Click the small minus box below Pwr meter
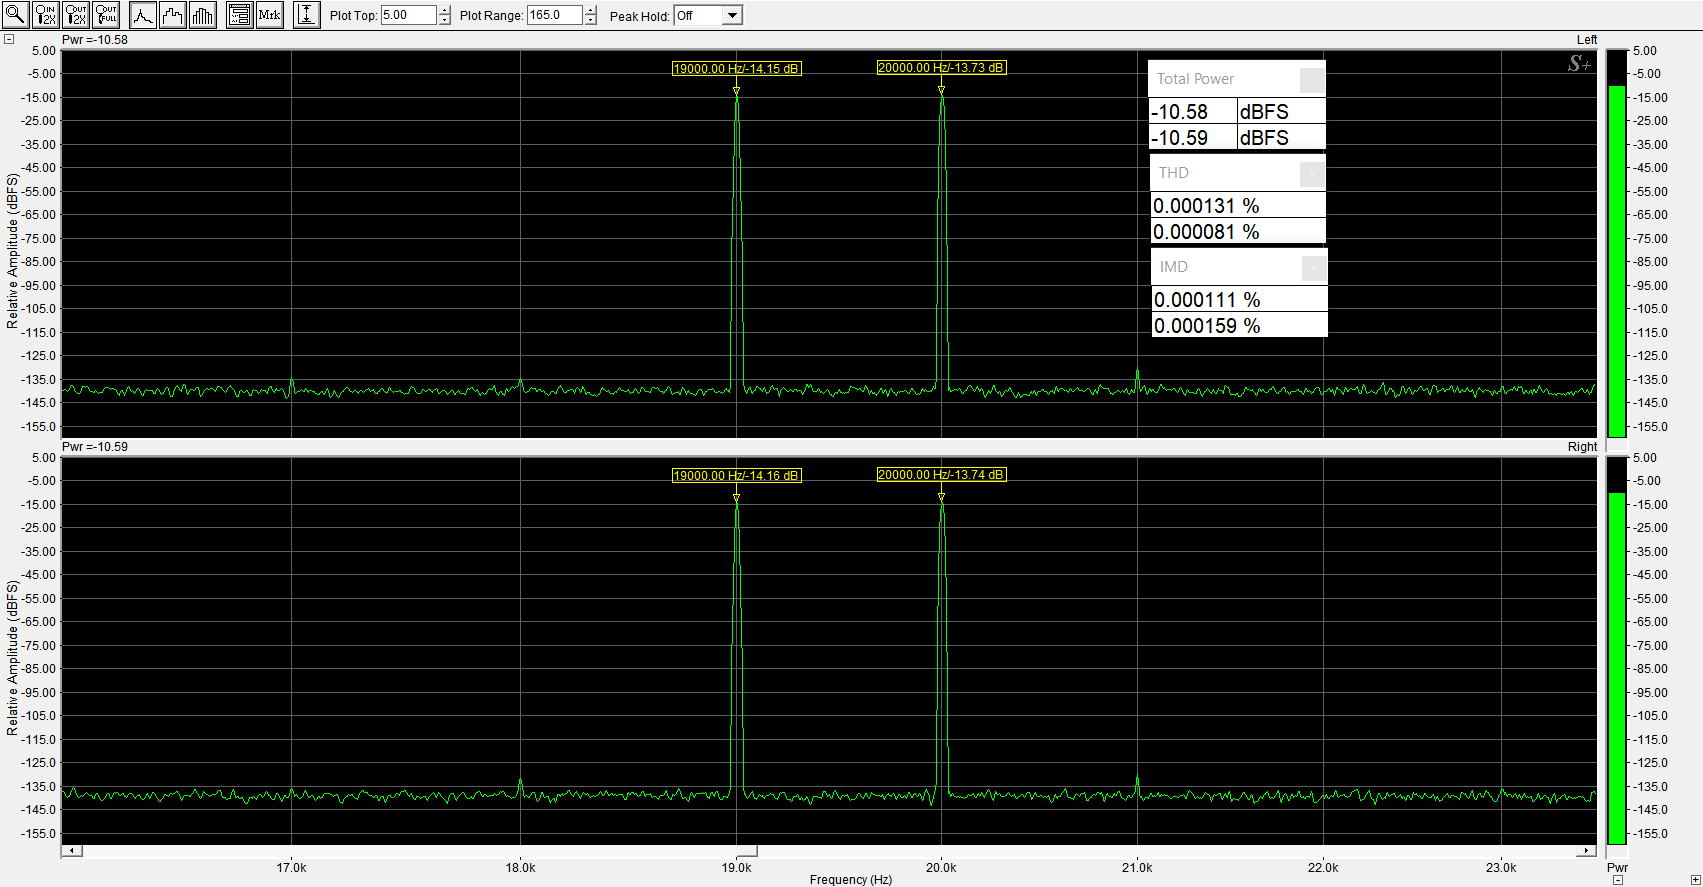Image resolution: width=1703 pixels, height=887 pixels. [x=1617, y=880]
